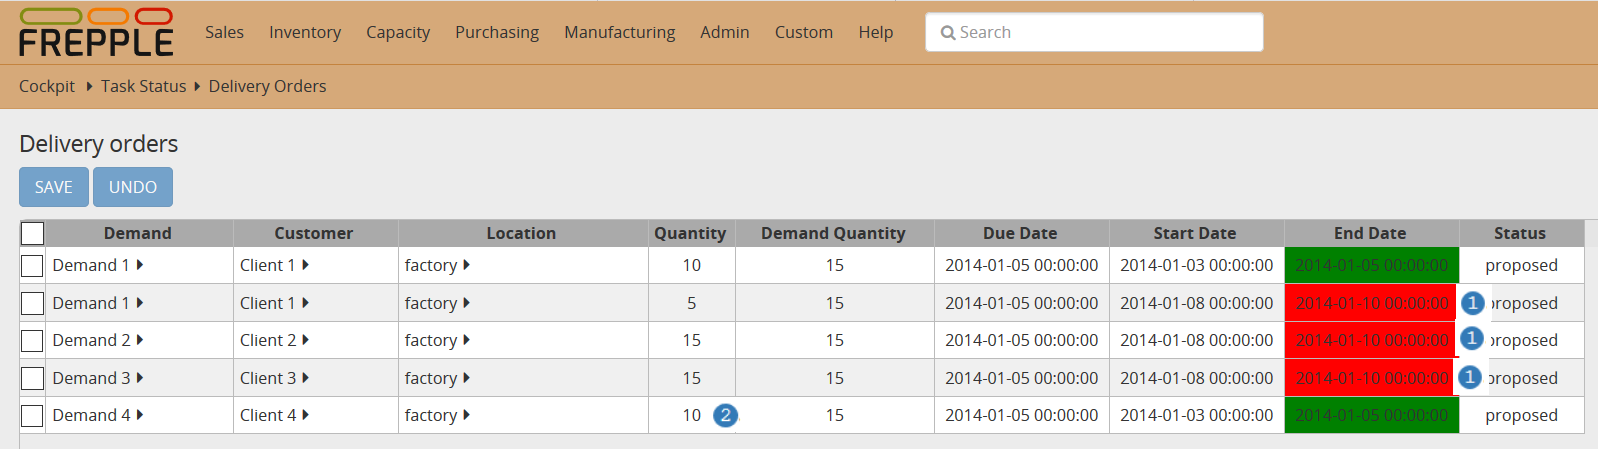1598x449 pixels.
Task: Check the Client 1 row with quantity 5
Action: click(32, 303)
